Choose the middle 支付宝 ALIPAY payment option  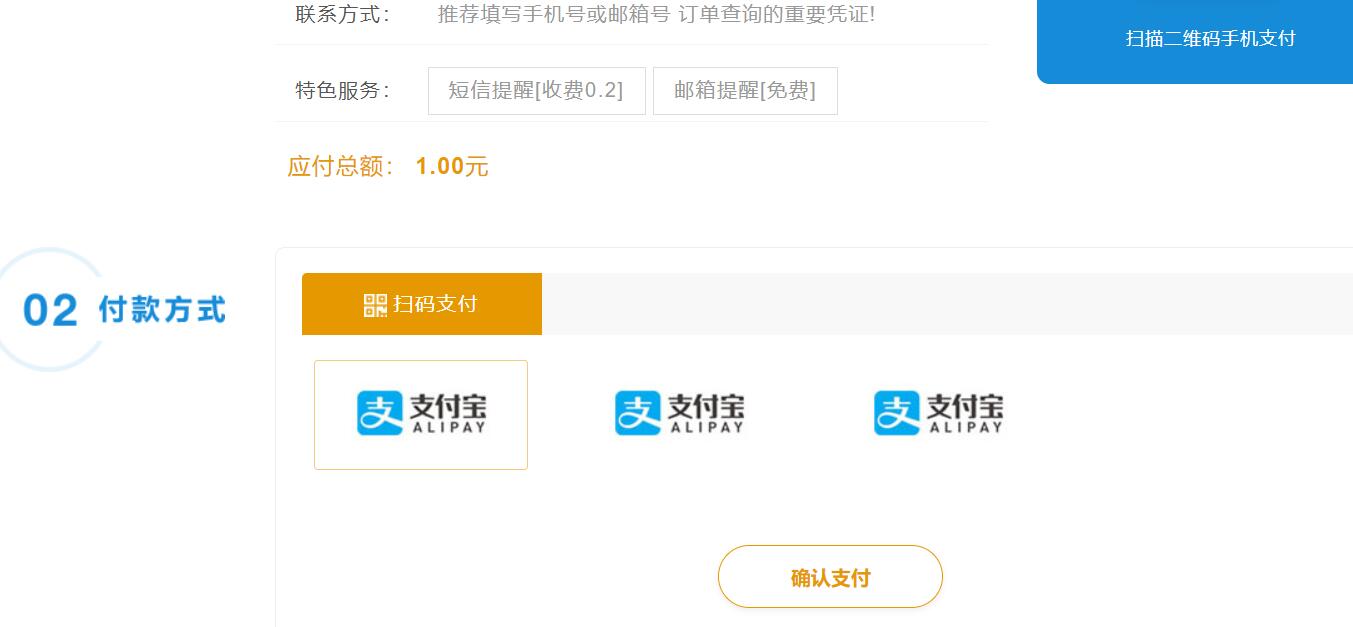tap(680, 413)
